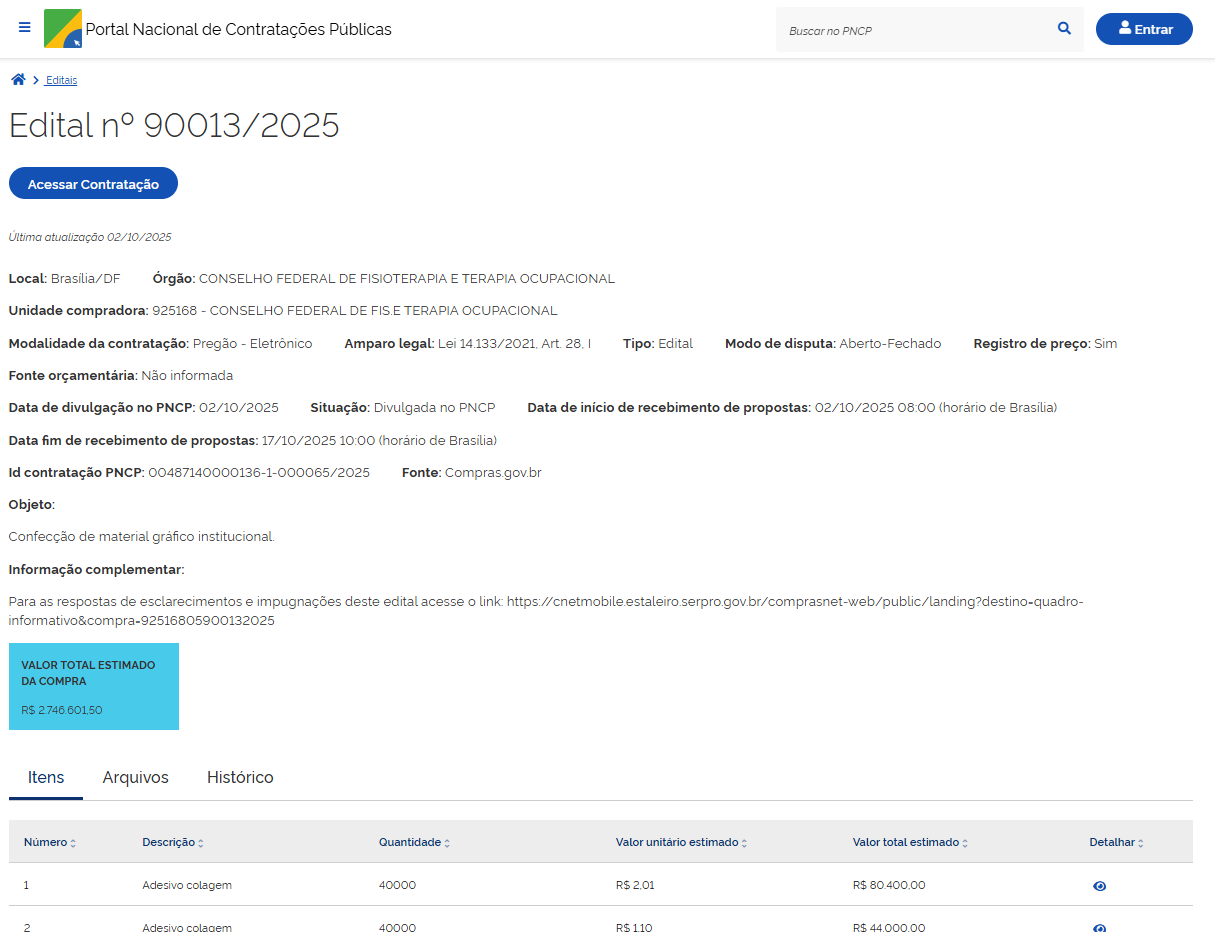The width and height of the screenshot is (1215, 932).
Task: Follow the Editais breadcrumb link
Action: pyautogui.click(x=61, y=80)
